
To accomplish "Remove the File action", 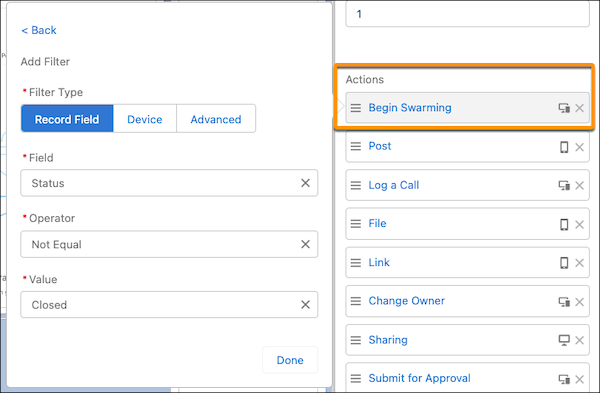I will 580,224.
